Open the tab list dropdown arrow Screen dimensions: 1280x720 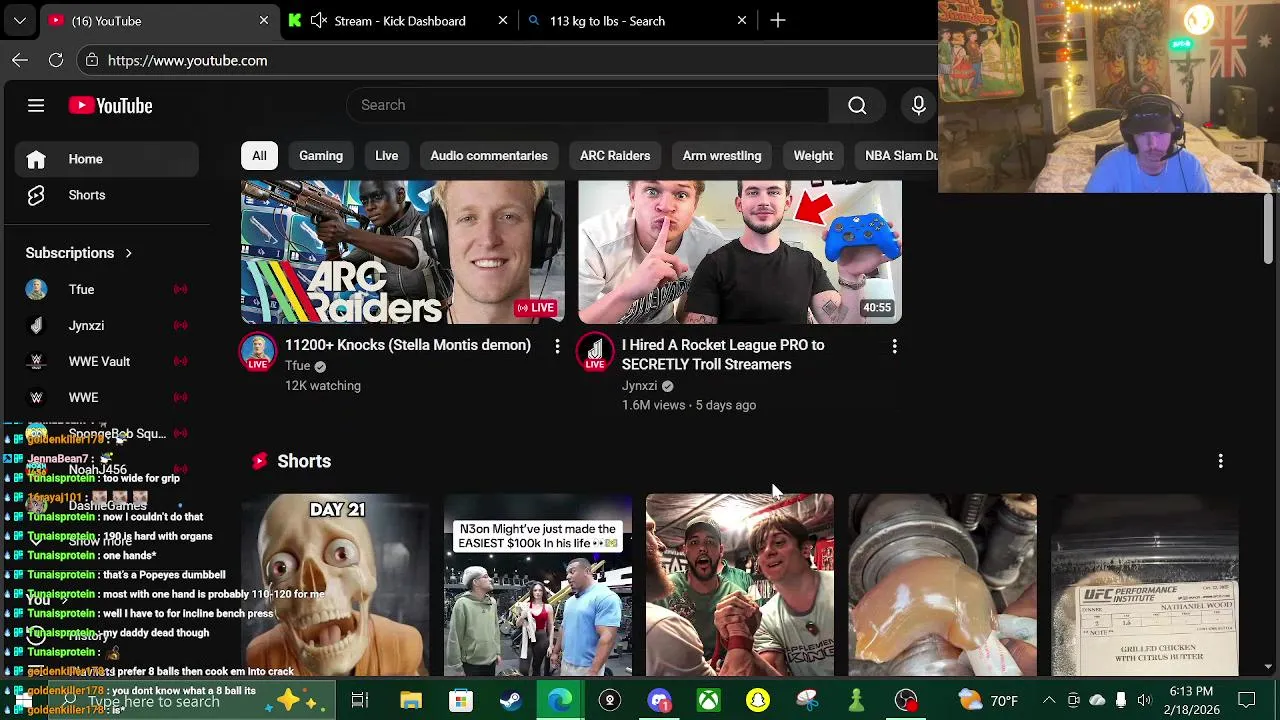click(19, 20)
